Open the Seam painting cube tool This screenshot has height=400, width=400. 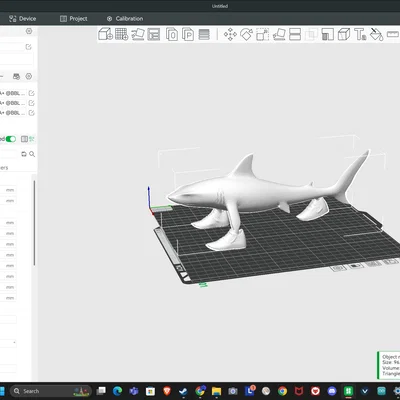[344, 34]
